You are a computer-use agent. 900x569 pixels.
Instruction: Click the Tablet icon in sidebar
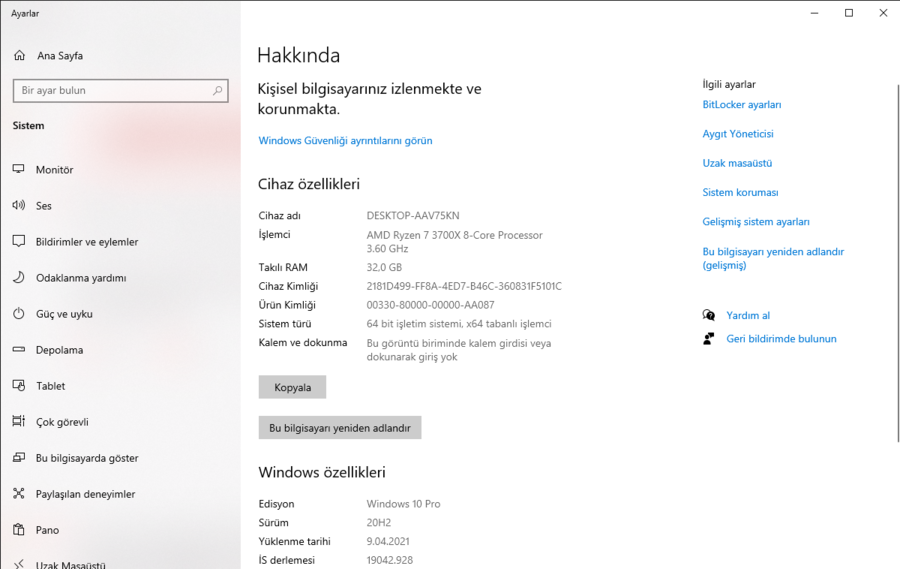pos(18,386)
